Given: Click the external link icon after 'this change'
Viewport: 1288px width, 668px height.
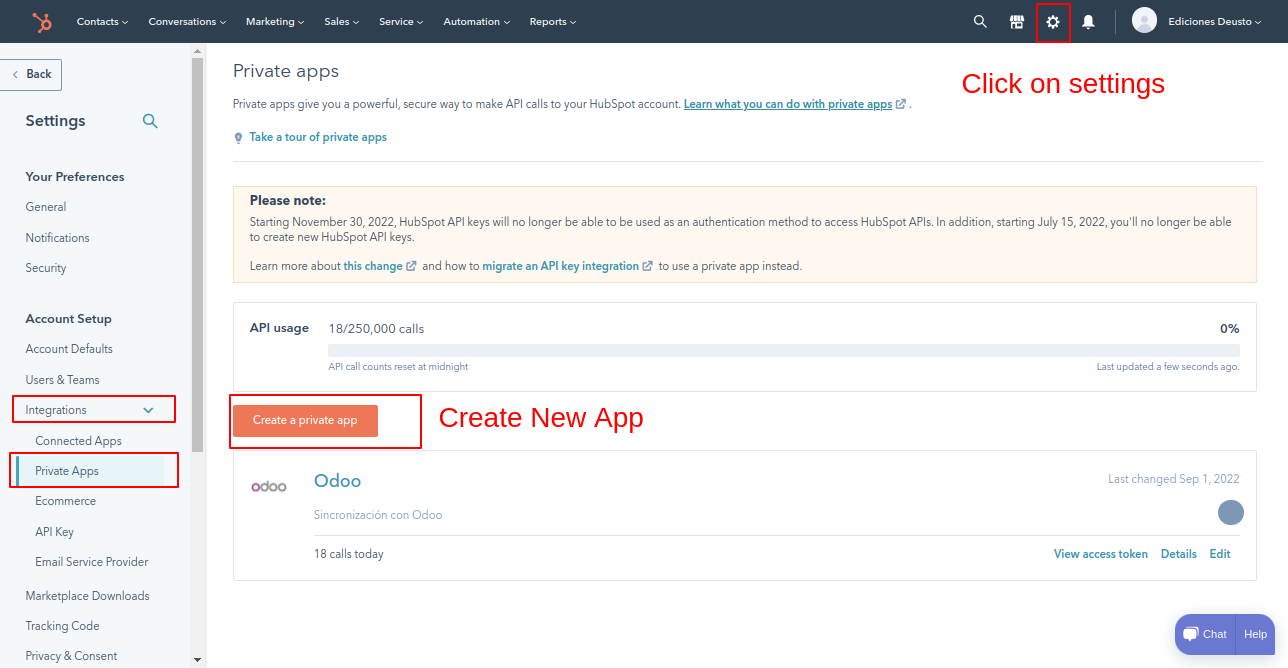Looking at the screenshot, I should (x=411, y=266).
